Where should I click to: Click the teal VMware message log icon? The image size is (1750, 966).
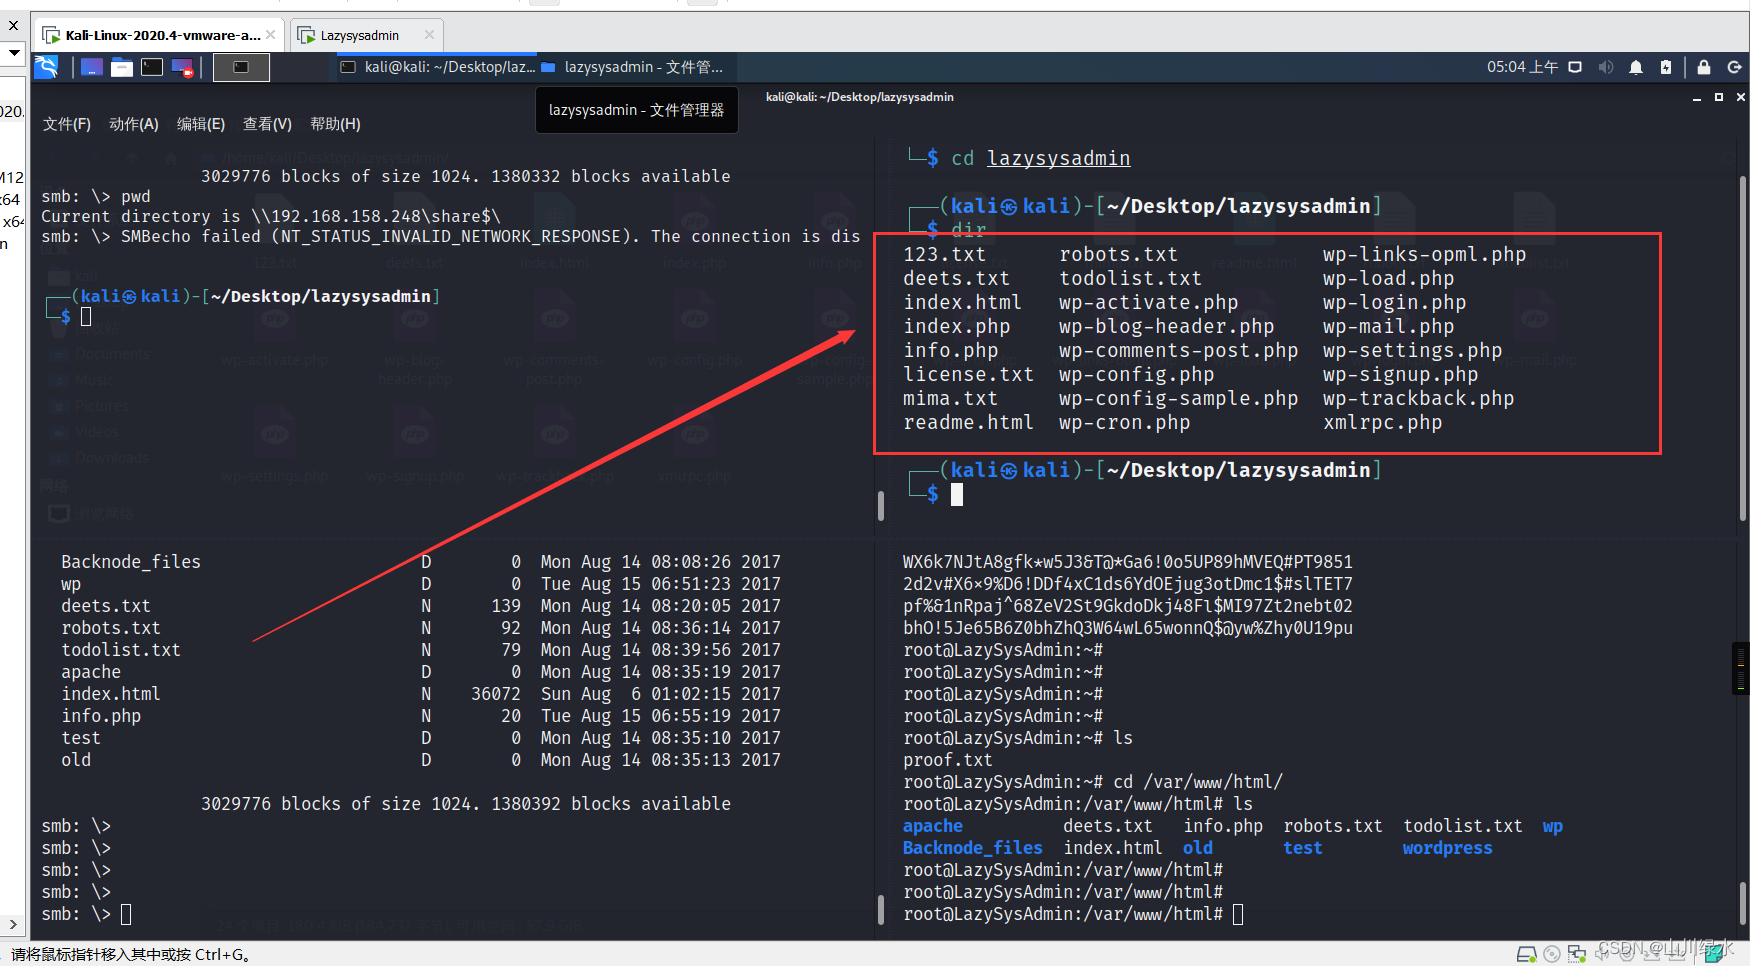point(1714,954)
